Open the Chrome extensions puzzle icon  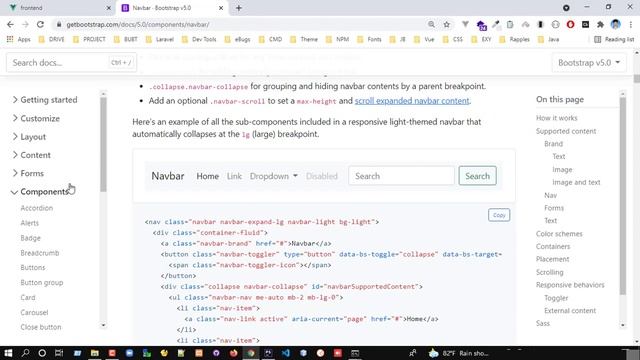(x=600, y=24)
